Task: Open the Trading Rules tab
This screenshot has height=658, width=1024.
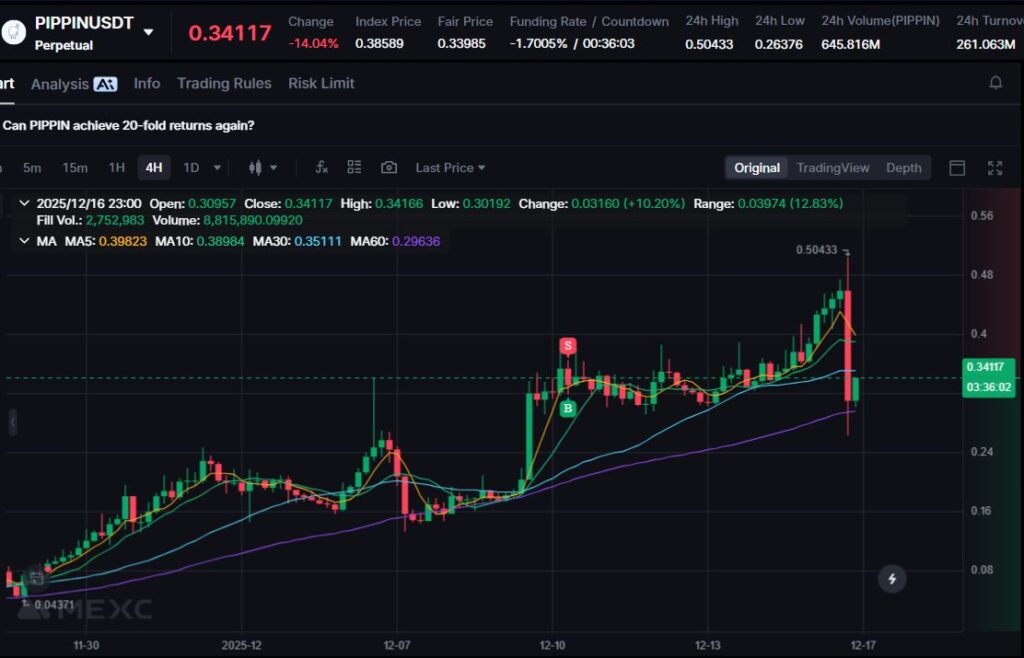Action: tap(224, 84)
